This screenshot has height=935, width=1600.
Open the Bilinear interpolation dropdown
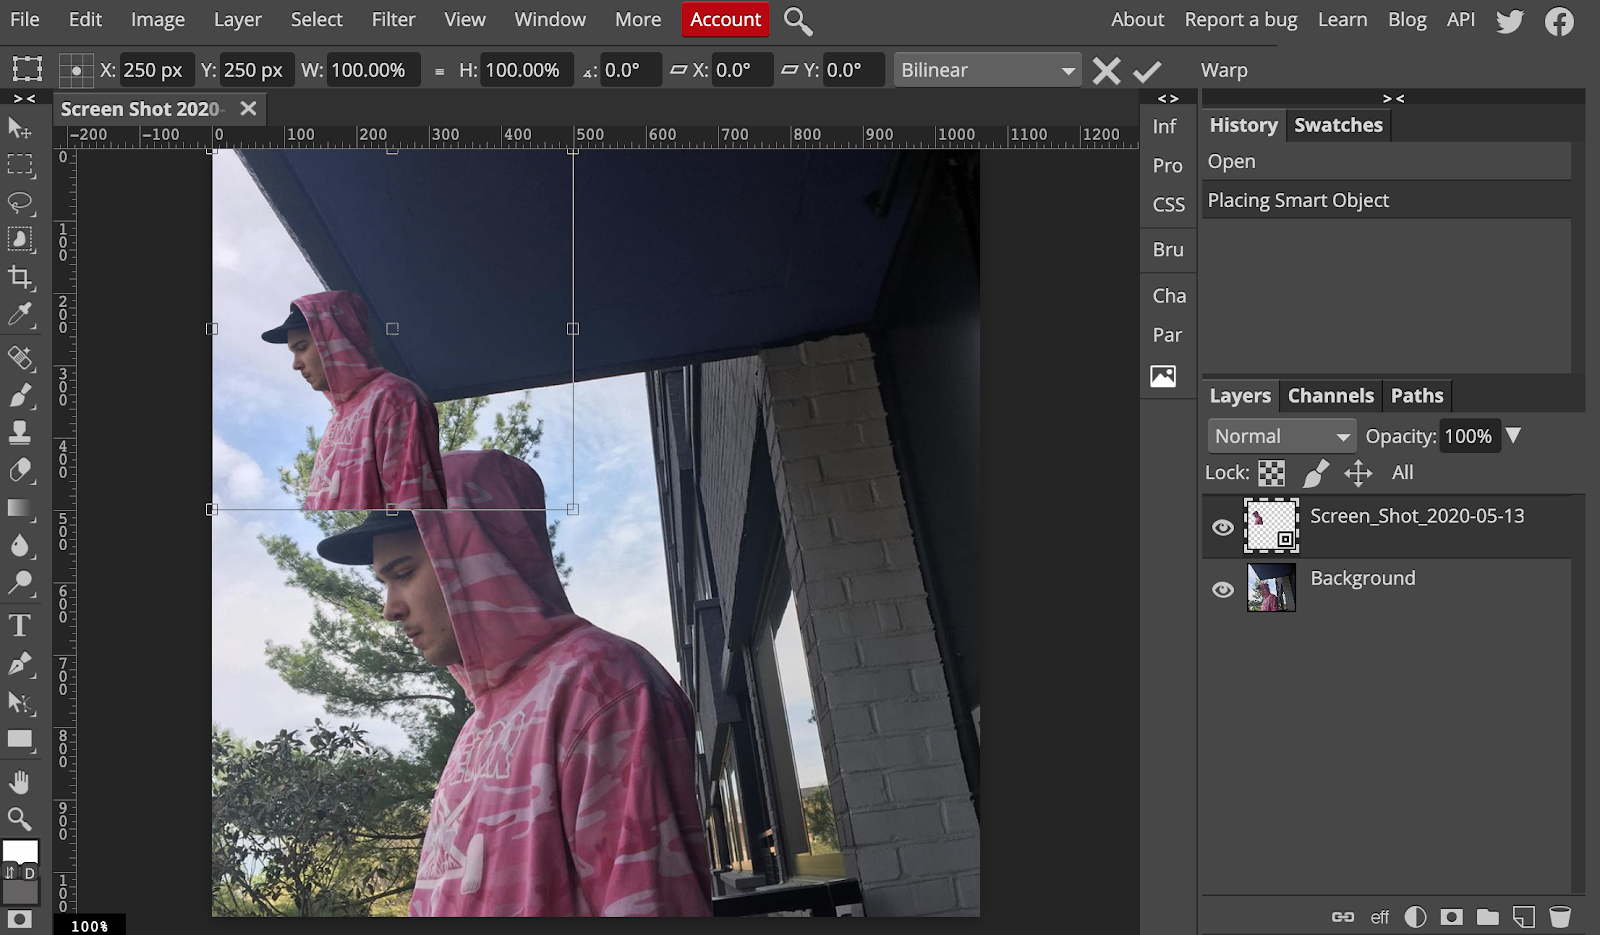point(986,71)
